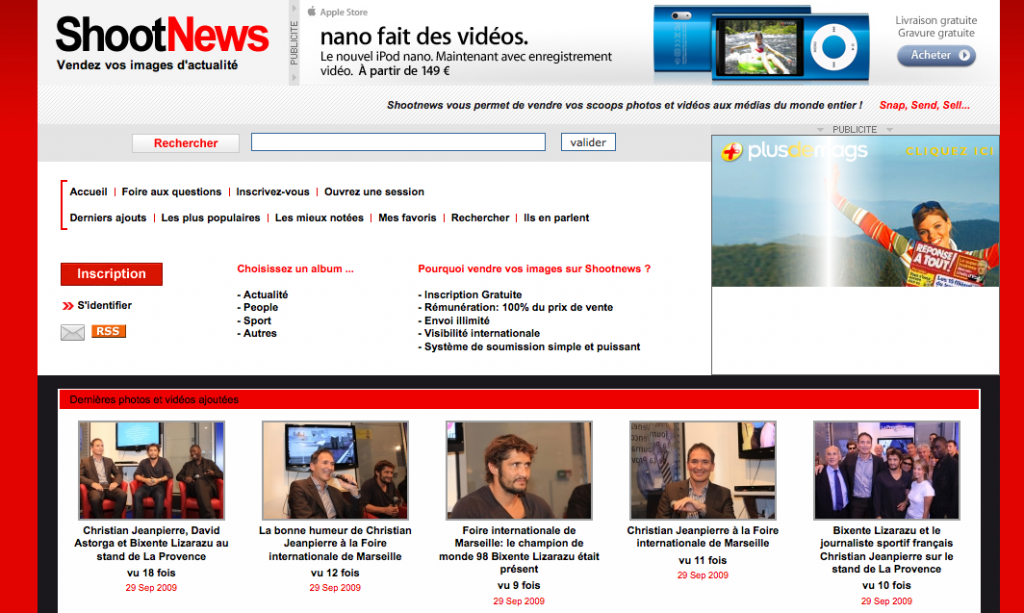Click the 'vu 12 fois' text
The width and height of the screenshot is (1024, 613).
point(335,573)
